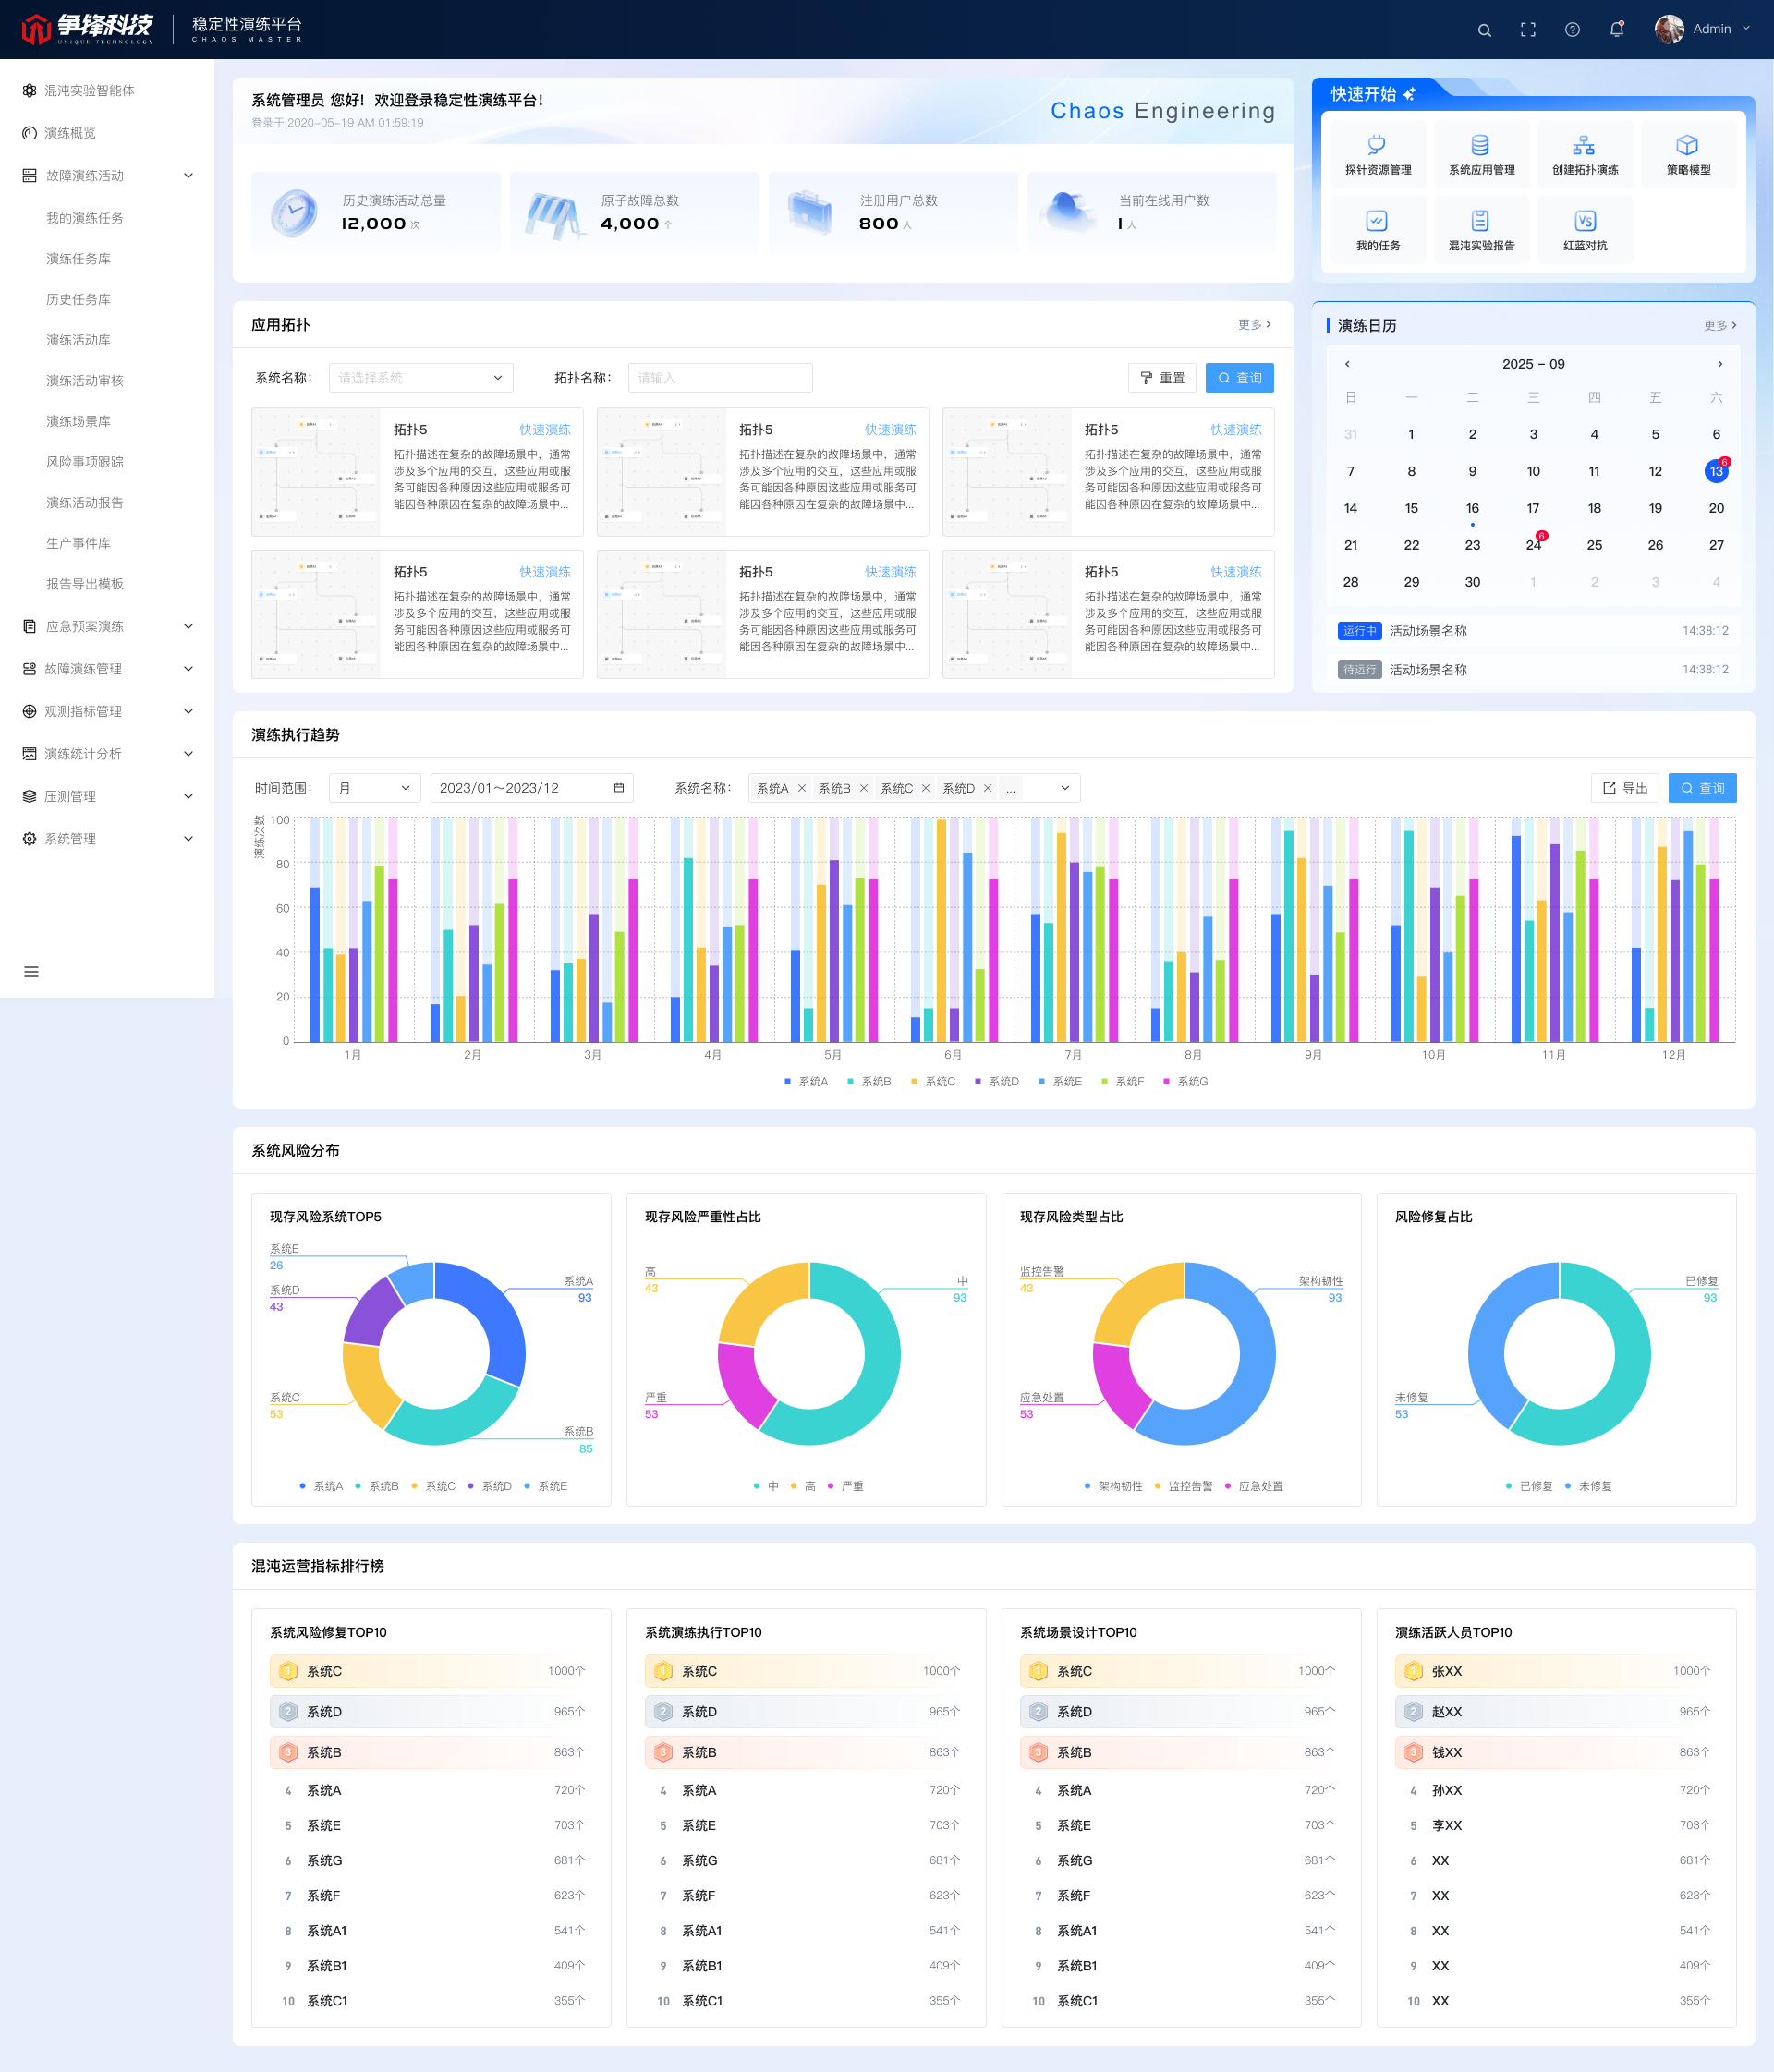This screenshot has height=2072, width=1774.
Task: Open 策略模型 quick start icon
Action: coord(1688,155)
